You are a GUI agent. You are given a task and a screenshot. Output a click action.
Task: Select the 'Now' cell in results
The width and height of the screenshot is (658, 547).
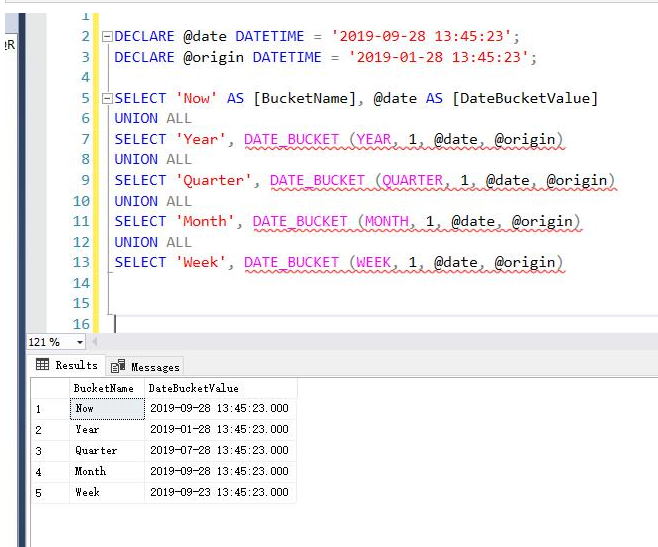coord(107,409)
